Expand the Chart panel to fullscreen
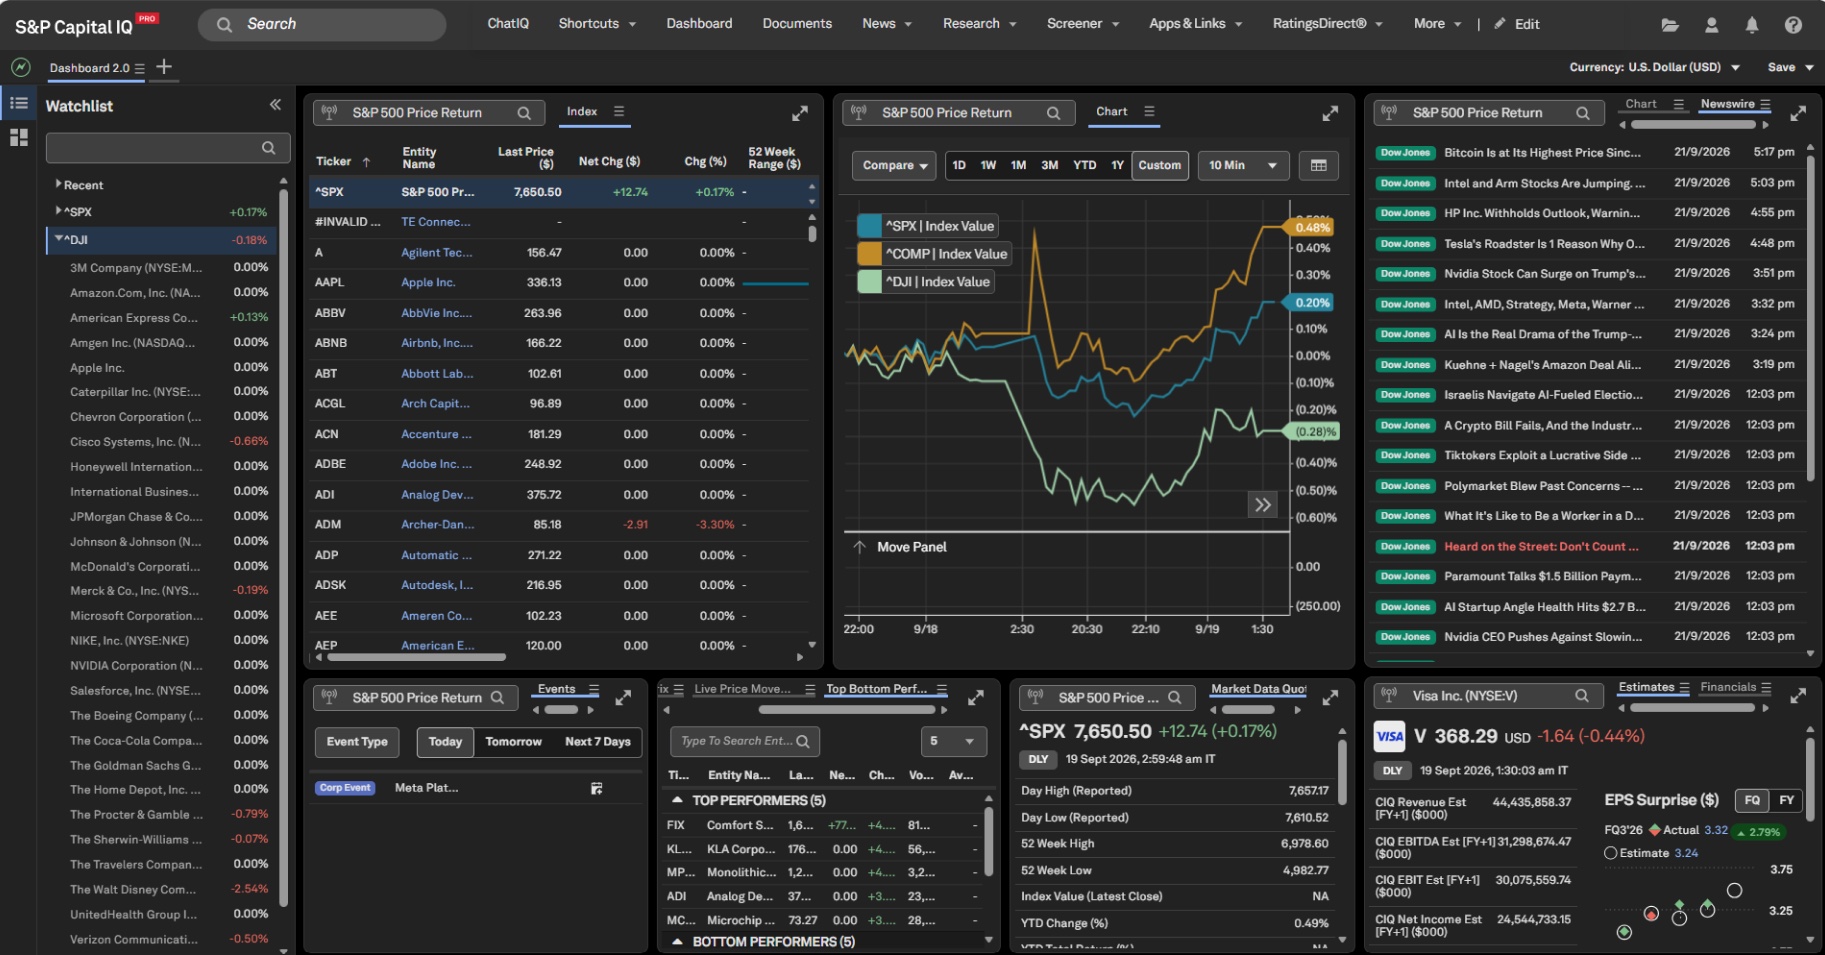Image resolution: width=1825 pixels, height=955 pixels. coord(1330,113)
